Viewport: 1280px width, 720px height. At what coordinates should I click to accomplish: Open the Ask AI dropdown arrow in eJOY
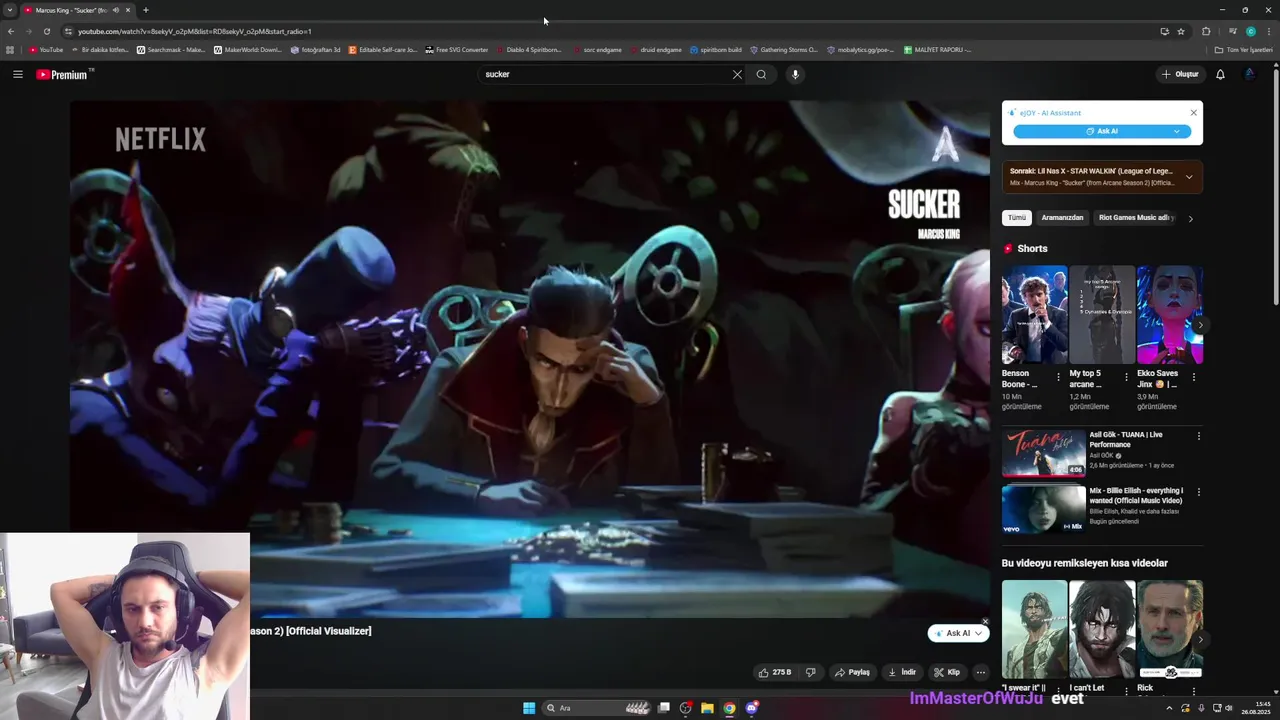[1177, 131]
